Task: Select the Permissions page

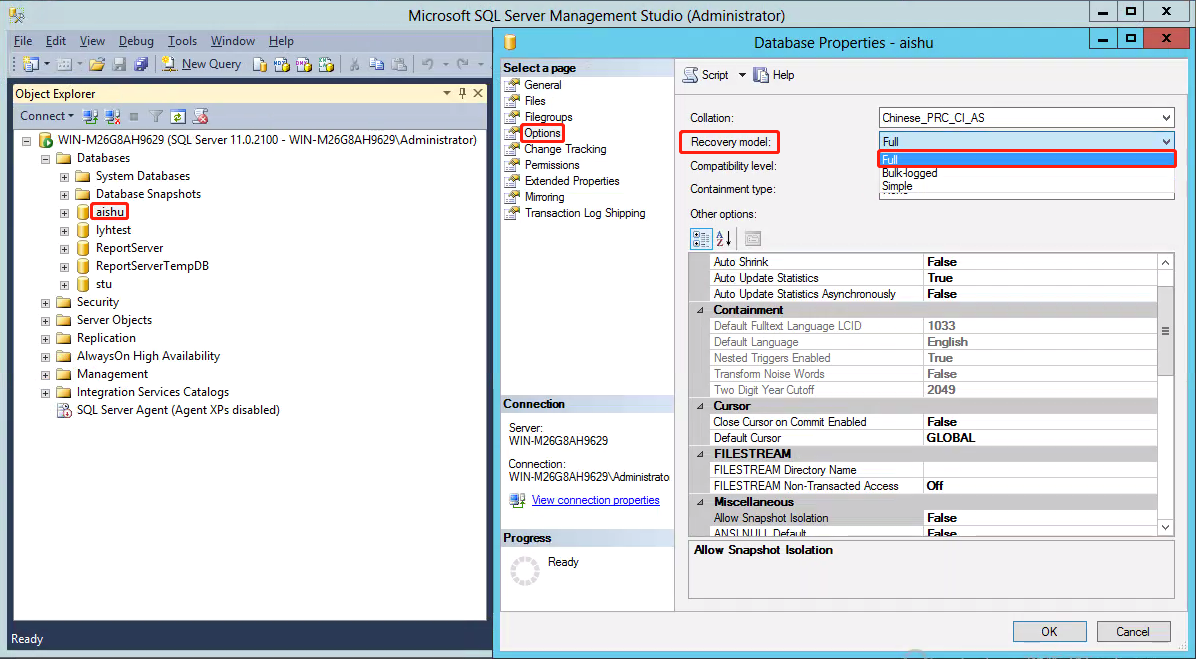Action: (x=551, y=165)
